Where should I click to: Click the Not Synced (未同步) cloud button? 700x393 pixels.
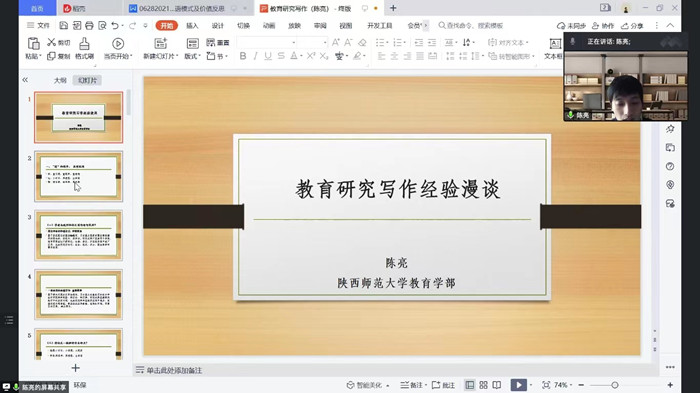(571, 26)
